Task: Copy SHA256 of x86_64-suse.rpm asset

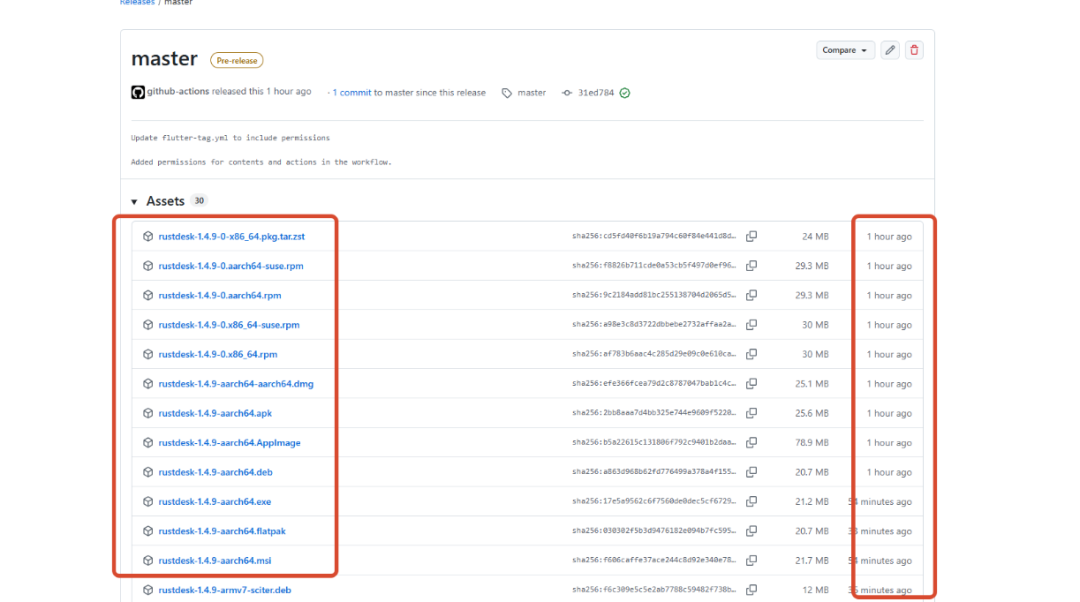Action: click(x=751, y=325)
